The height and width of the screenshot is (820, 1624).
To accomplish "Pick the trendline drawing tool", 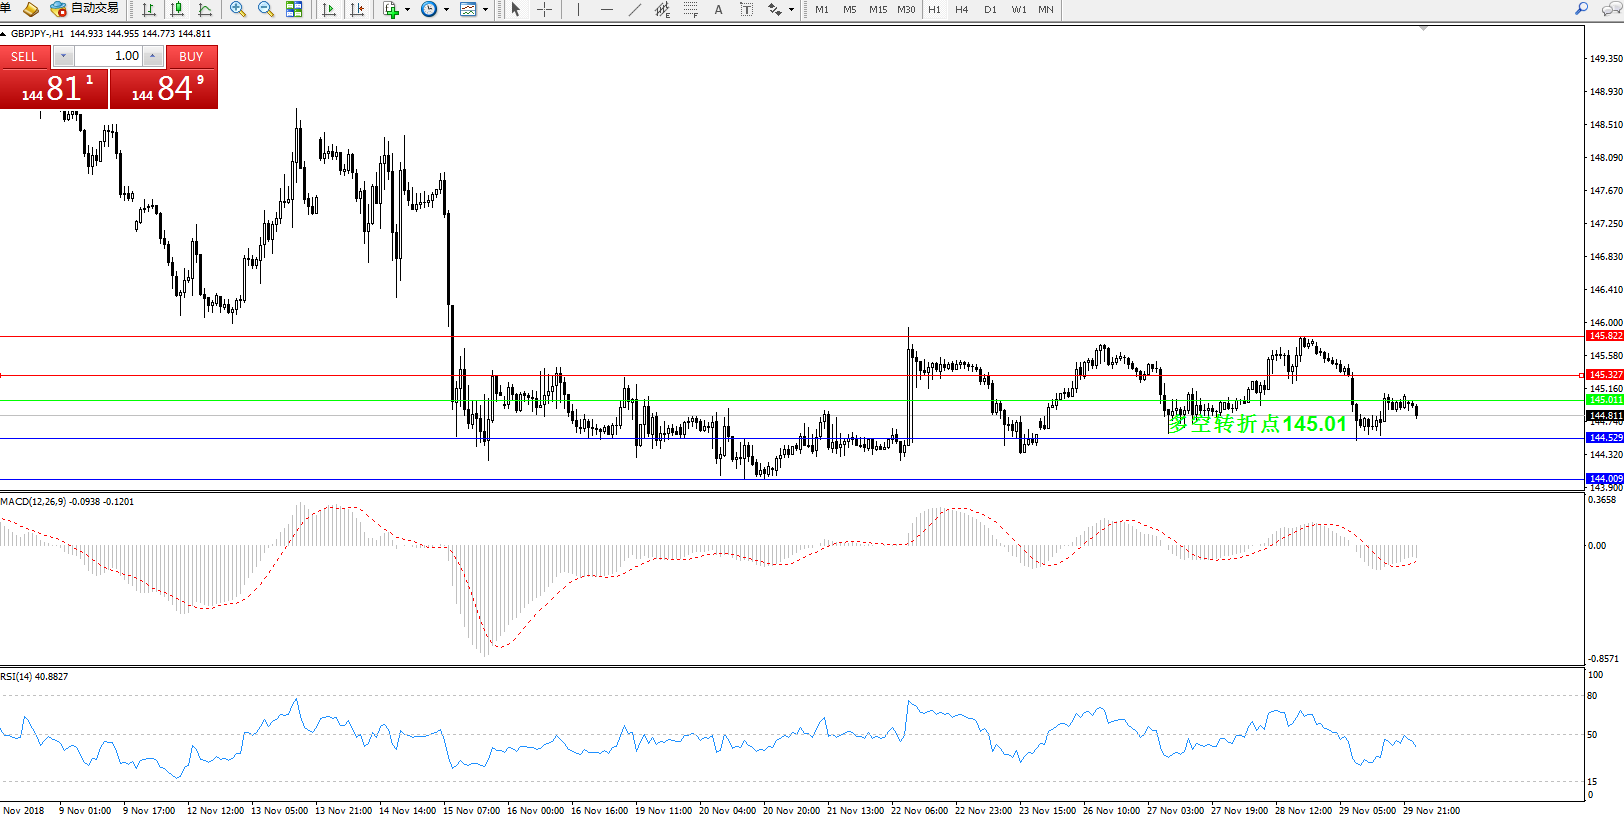I will tap(634, 10).
